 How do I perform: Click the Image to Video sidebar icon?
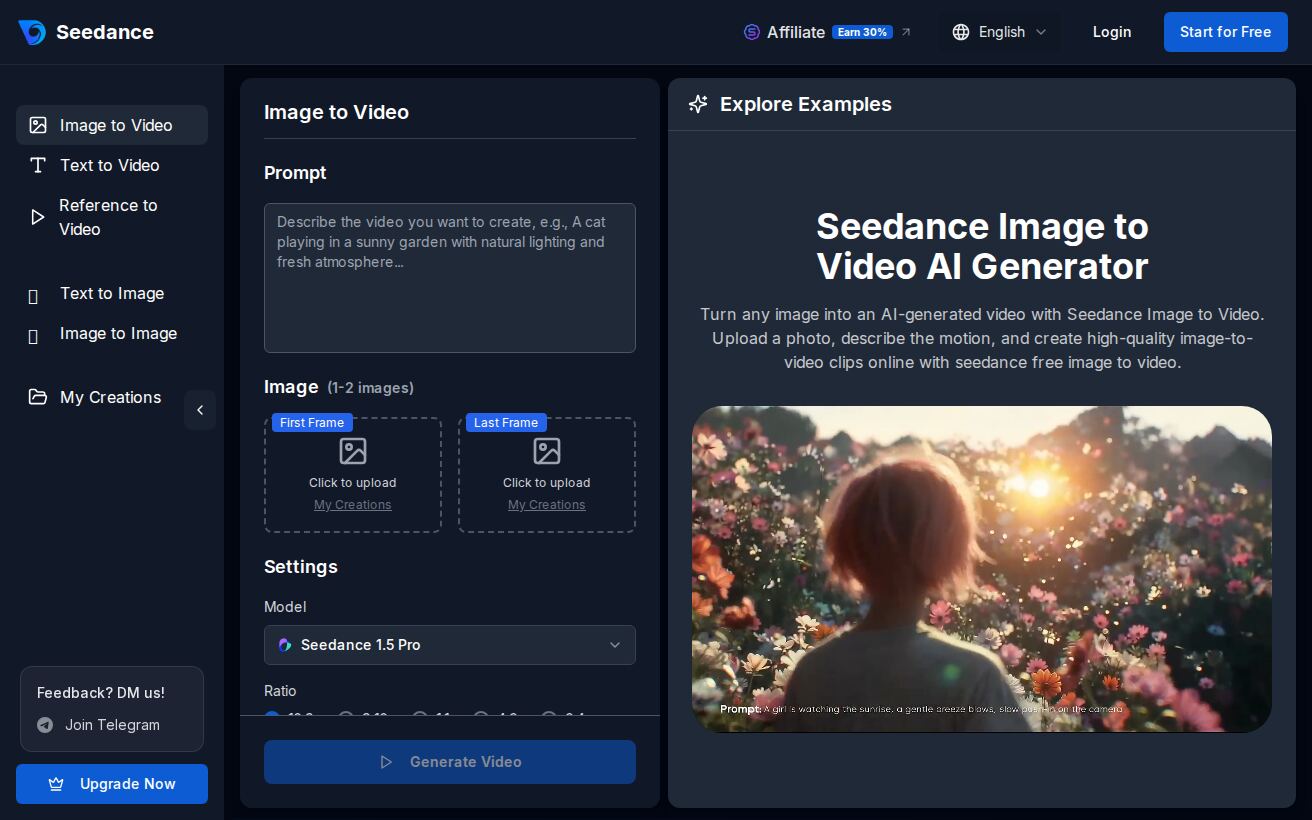38,125
